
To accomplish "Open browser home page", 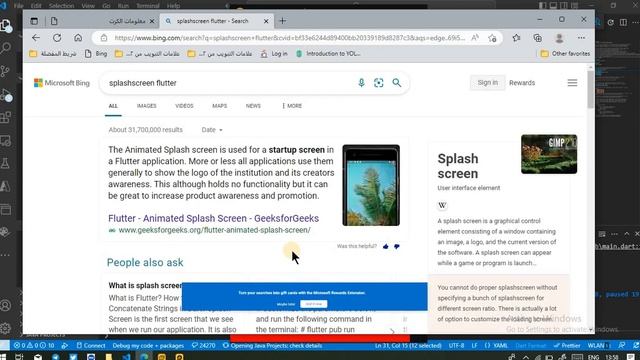I will (x=78, y=38).
